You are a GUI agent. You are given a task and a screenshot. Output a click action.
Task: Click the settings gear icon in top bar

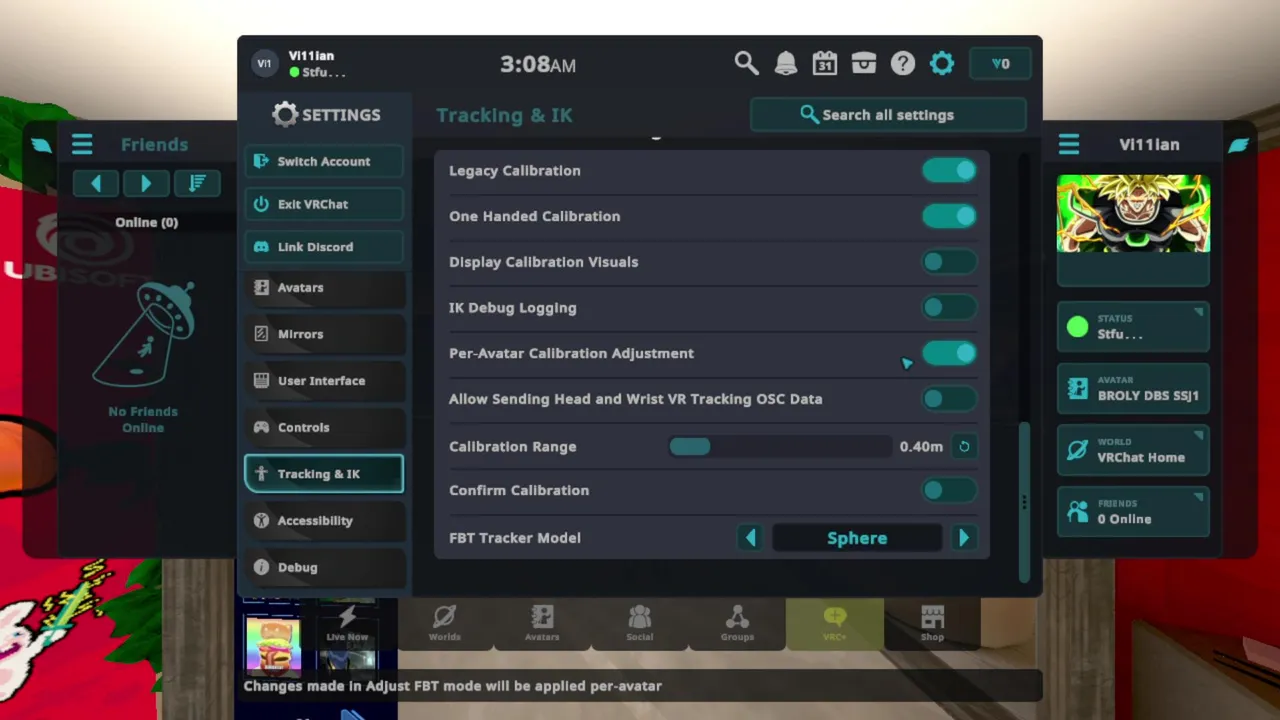click(942, 64)
